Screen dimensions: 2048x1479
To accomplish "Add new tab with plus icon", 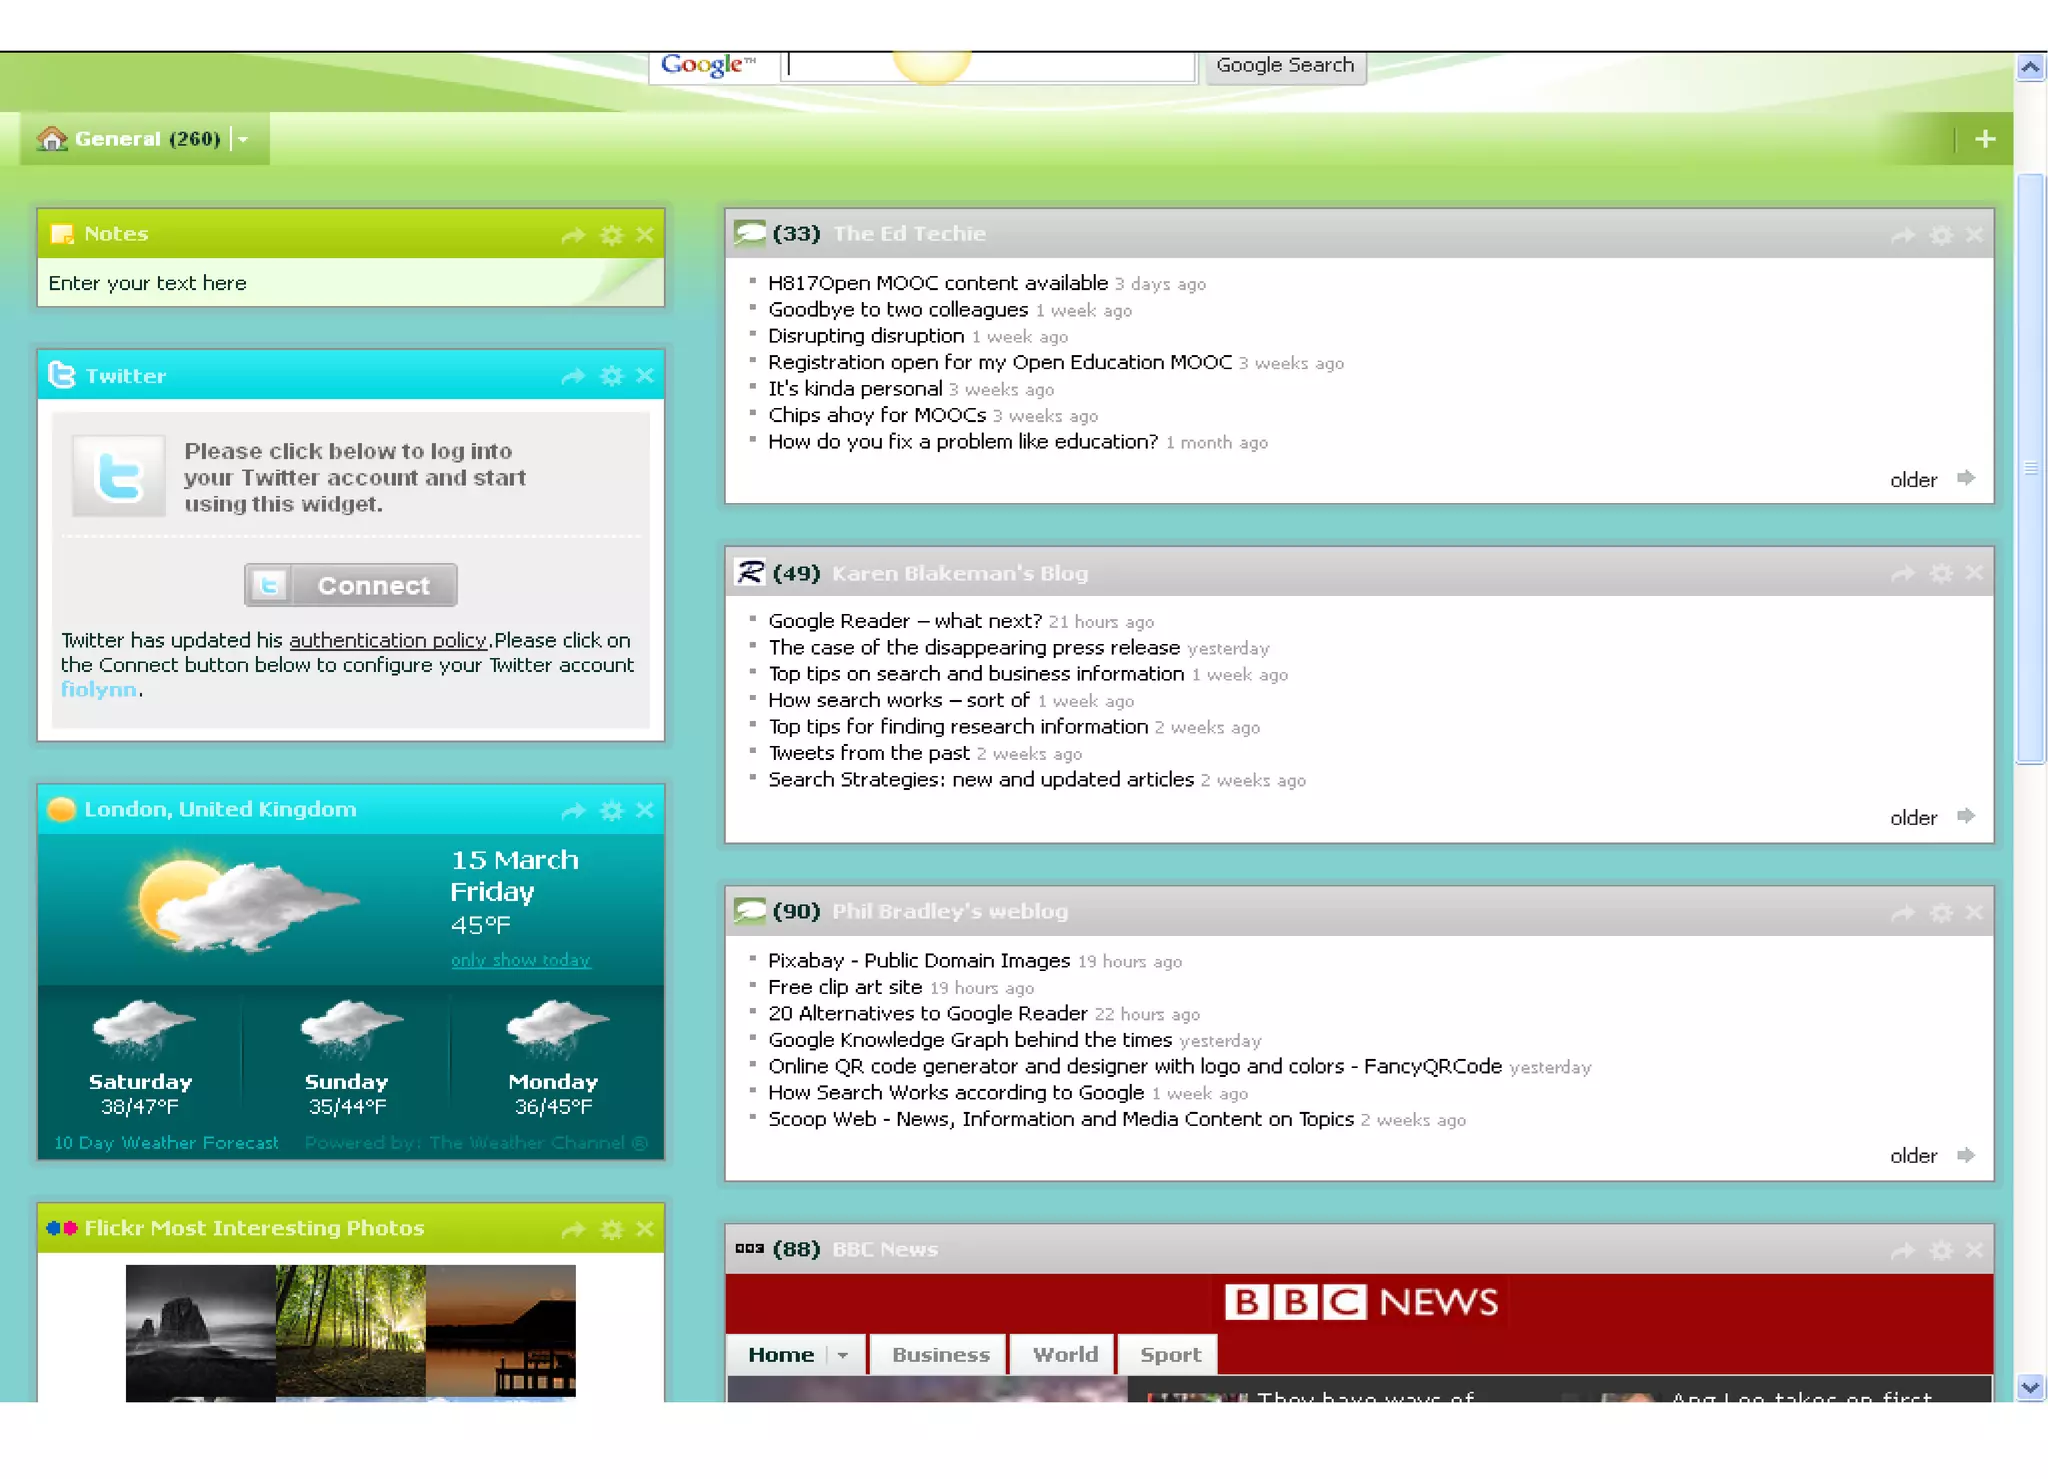I will 1985,139.
